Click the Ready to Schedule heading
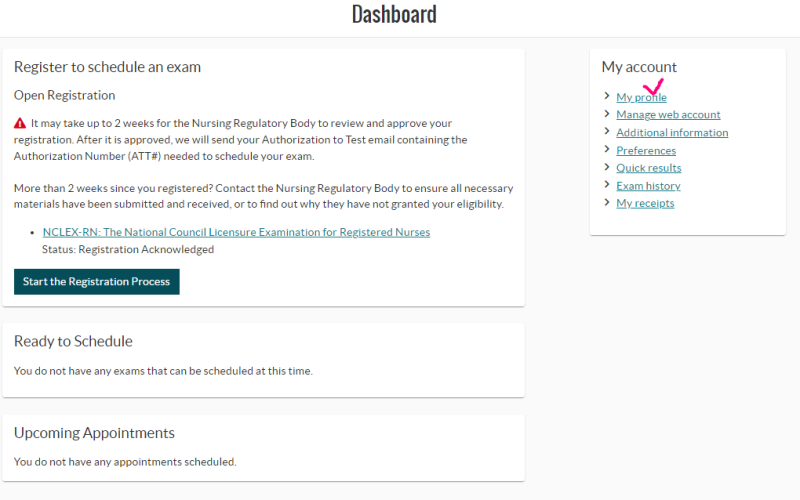This screenshot has width=800, height=500. click(x=73, y=341)
